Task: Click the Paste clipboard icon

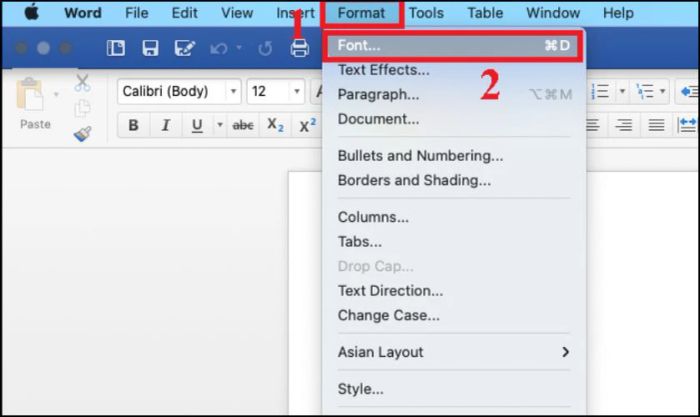Action: click(x=30, y=95)
